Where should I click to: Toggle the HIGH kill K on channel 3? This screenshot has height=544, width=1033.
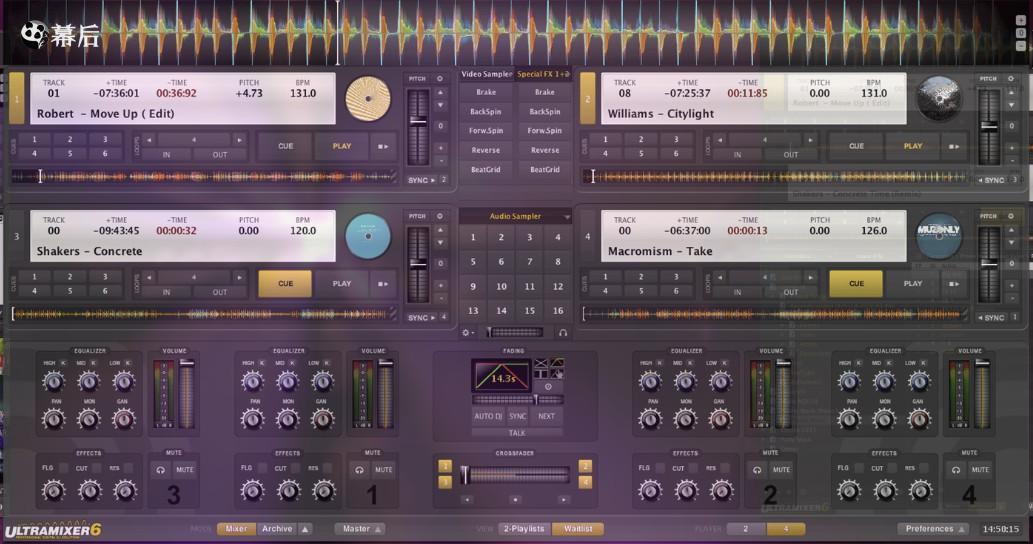pyautogui.click(x=63, y=363)
